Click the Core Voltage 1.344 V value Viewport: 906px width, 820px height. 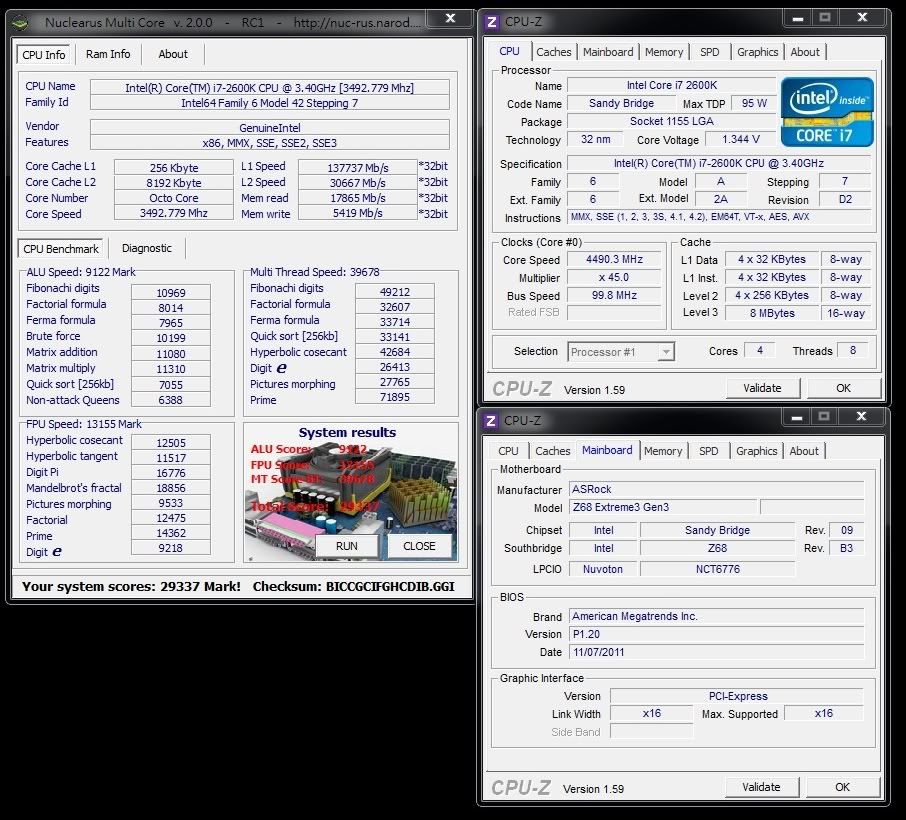(x=741, y=139)
